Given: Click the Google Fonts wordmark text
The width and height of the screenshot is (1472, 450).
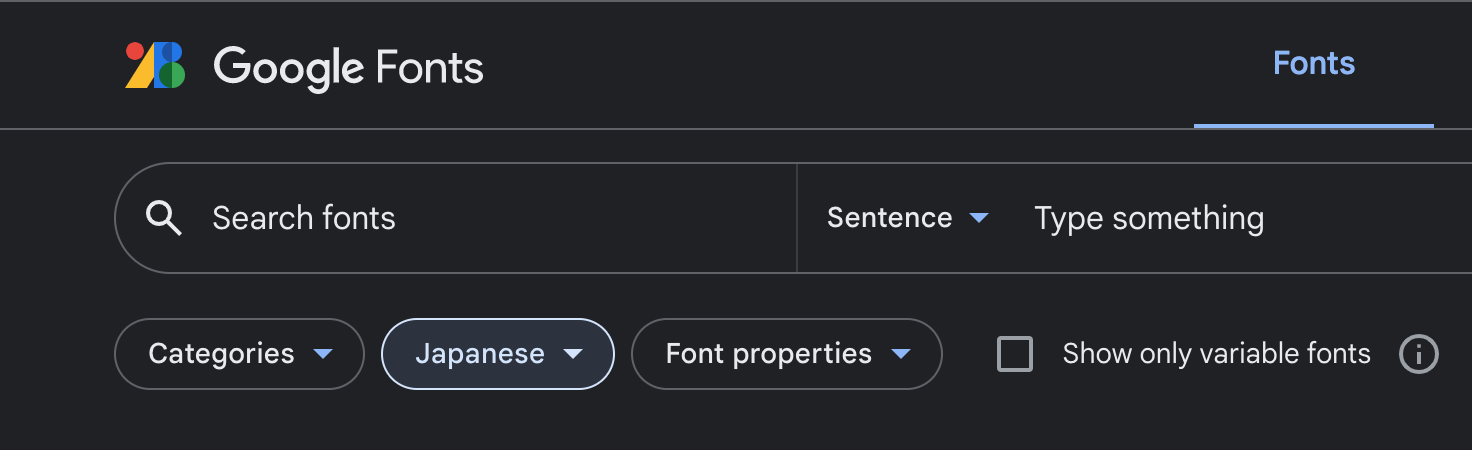Looking at the screenshot, I should pyautogui.click(x=348, y=67).
